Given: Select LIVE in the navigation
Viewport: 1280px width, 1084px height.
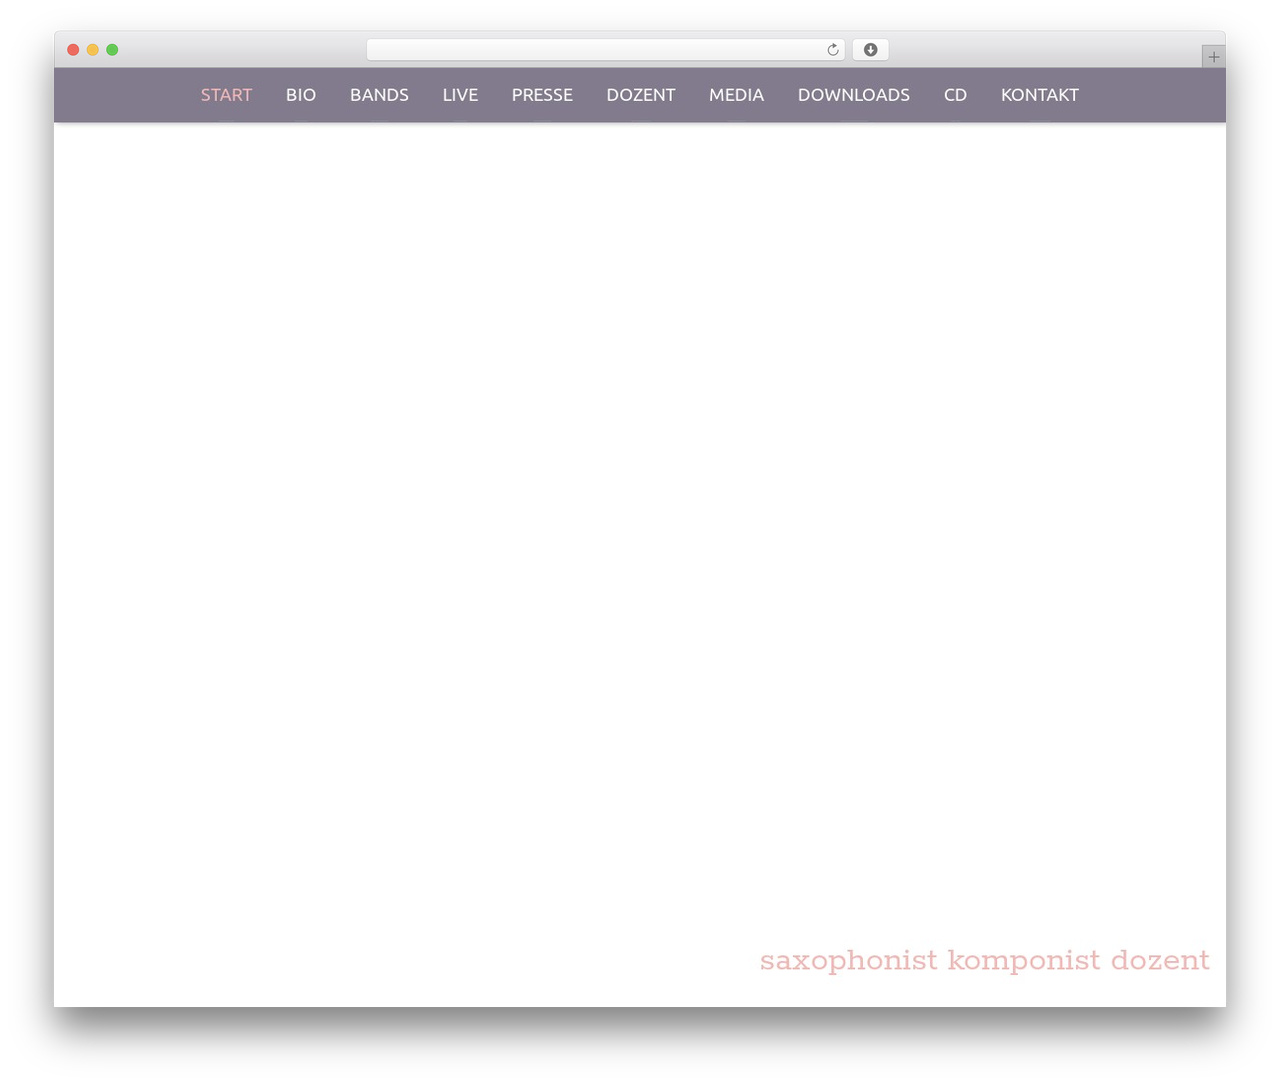Looking at the screenshot, I should (x=460, y=95).
